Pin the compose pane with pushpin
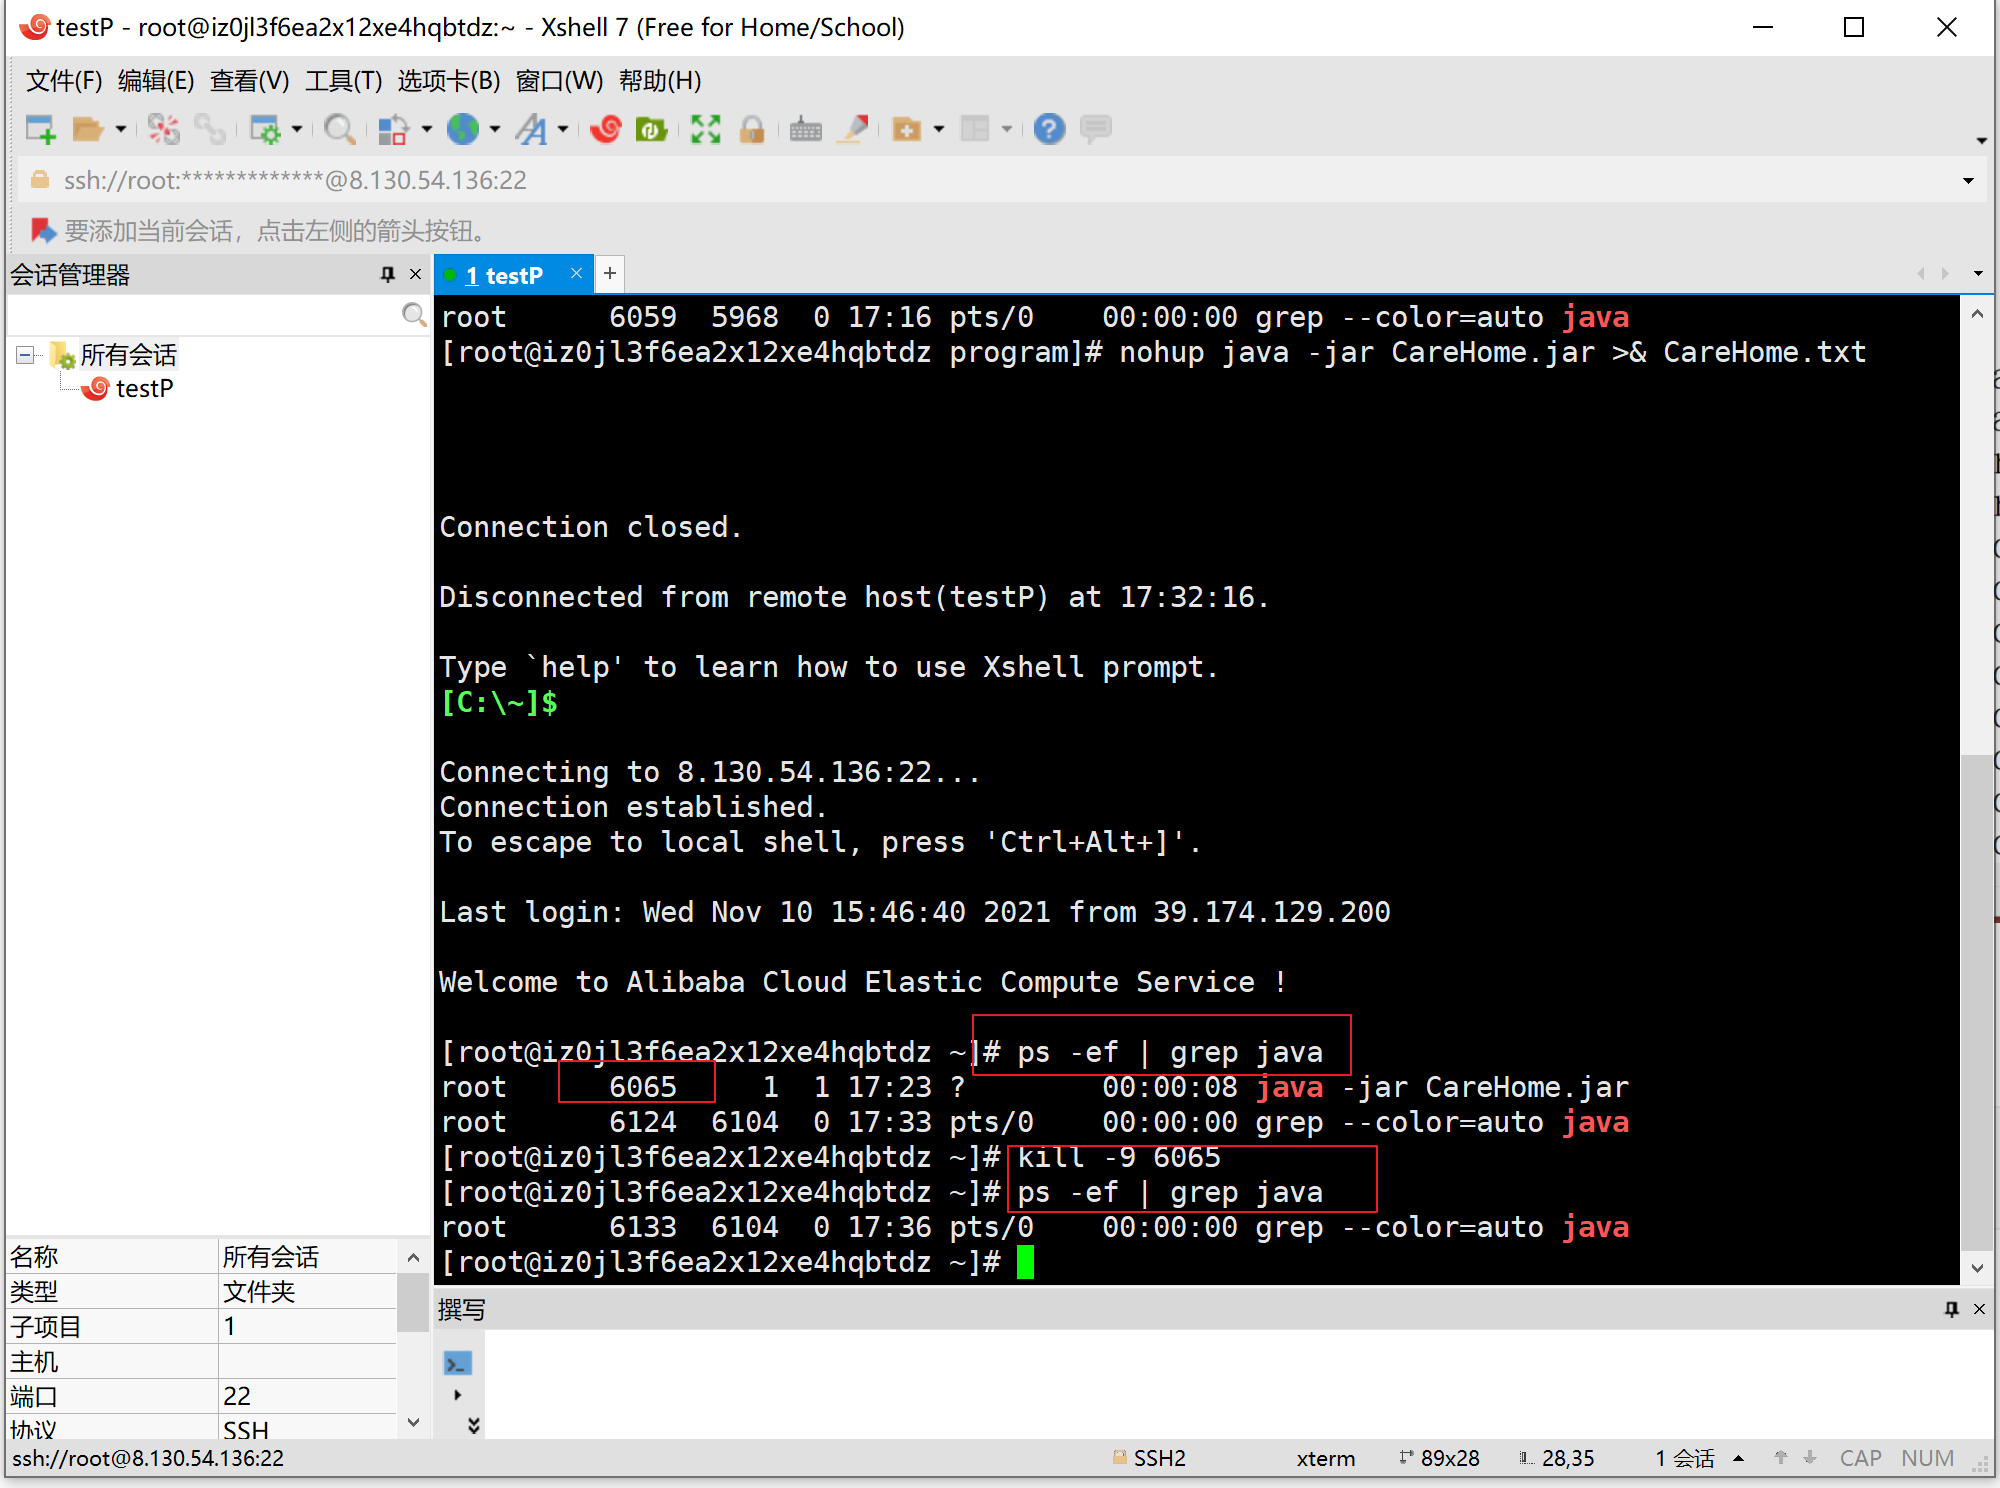The width and height of the screenshot is (2000, 1488). pos(1951,1309)
